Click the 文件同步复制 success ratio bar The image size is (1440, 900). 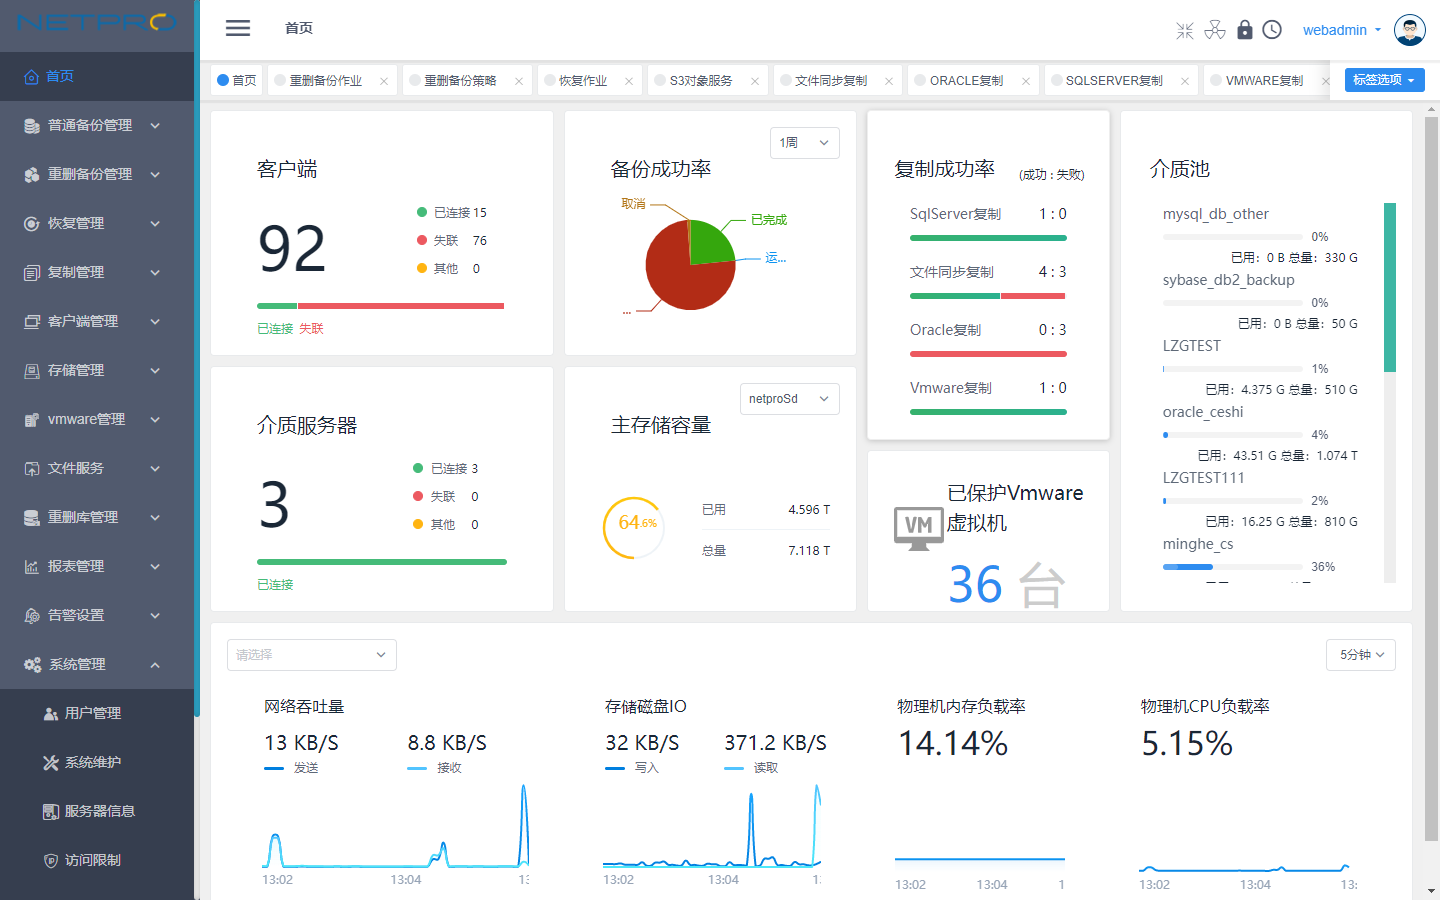(988, 296)
